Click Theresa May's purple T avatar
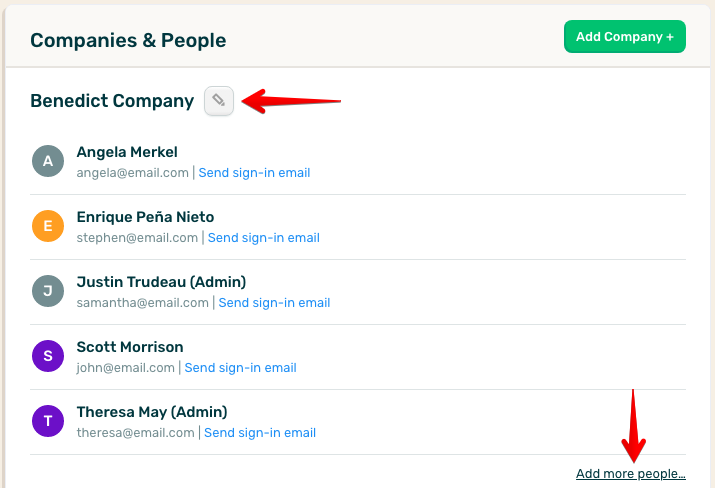This screenshot has height=488, width=715. 48,421
